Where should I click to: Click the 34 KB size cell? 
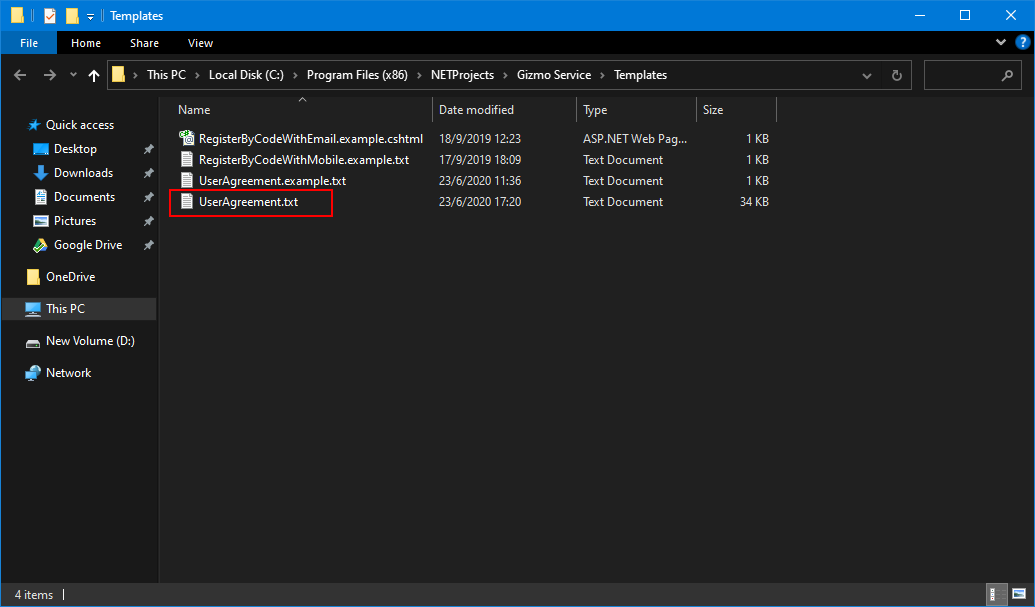coord(754,202)
